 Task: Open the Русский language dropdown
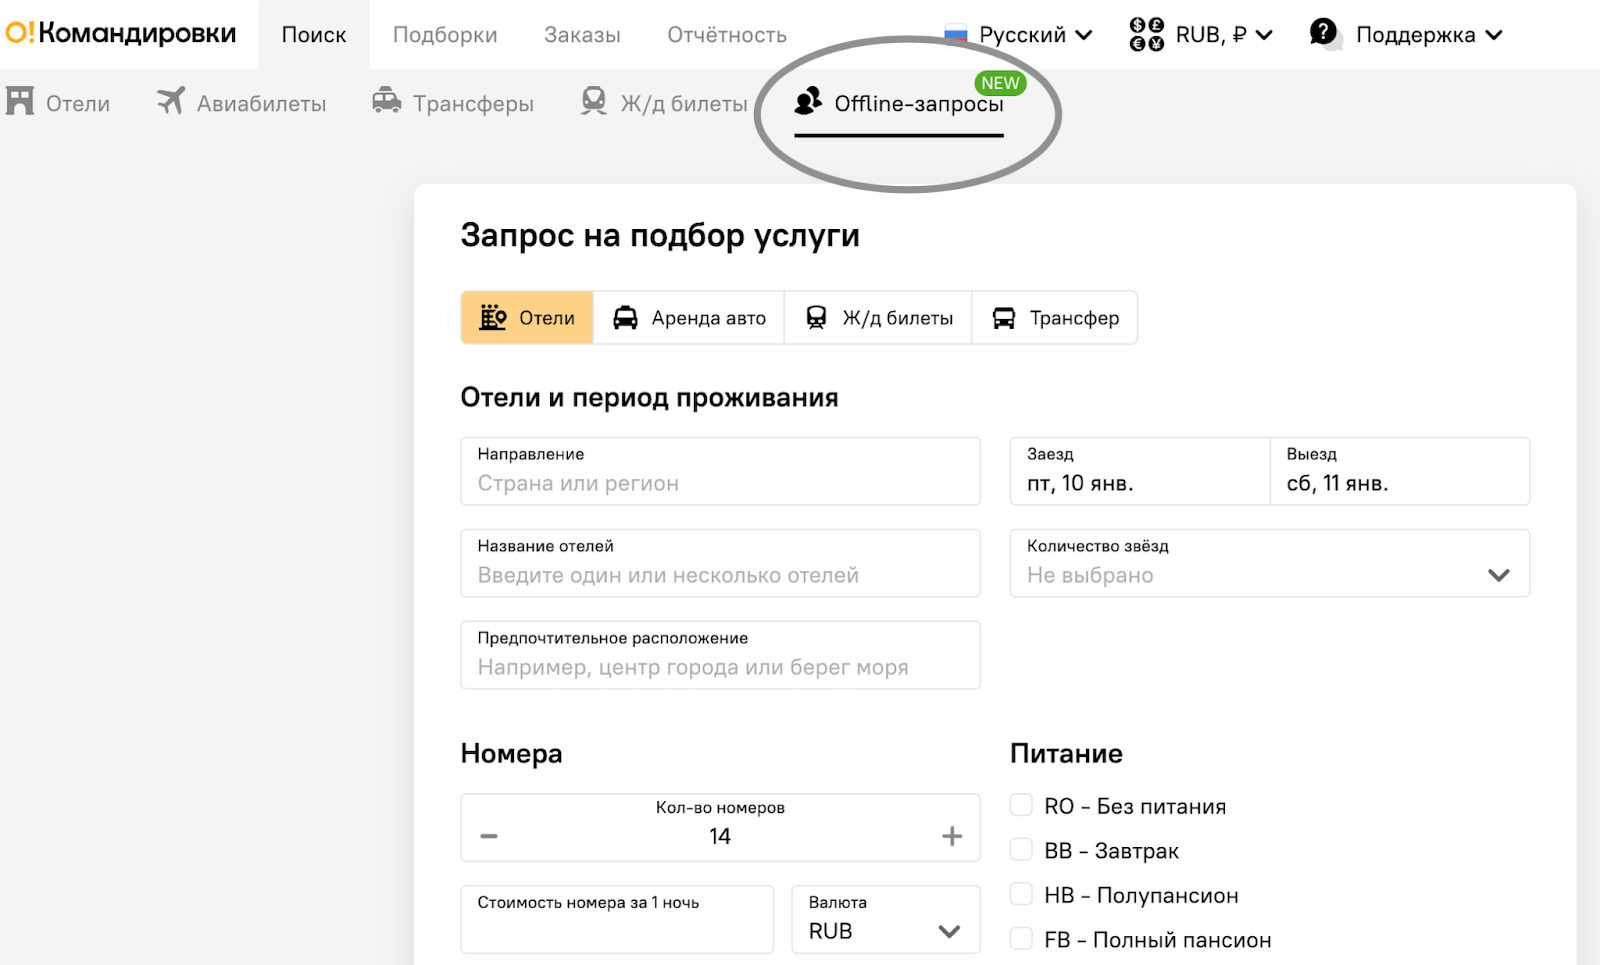pyautogui.click(x=1019, y=34)
